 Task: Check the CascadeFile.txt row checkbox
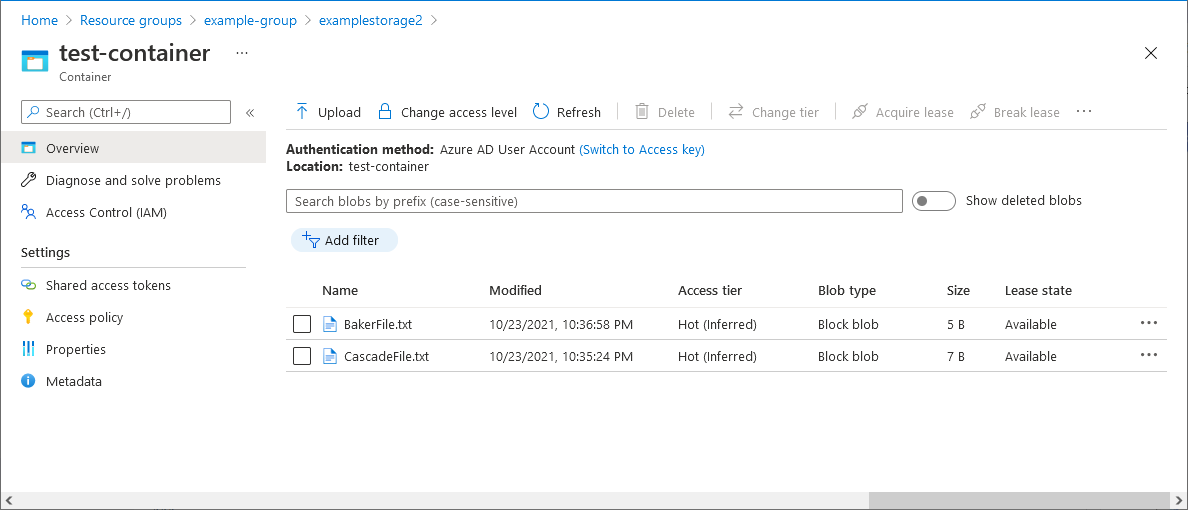pyautogui.click(x=302, y=356)
